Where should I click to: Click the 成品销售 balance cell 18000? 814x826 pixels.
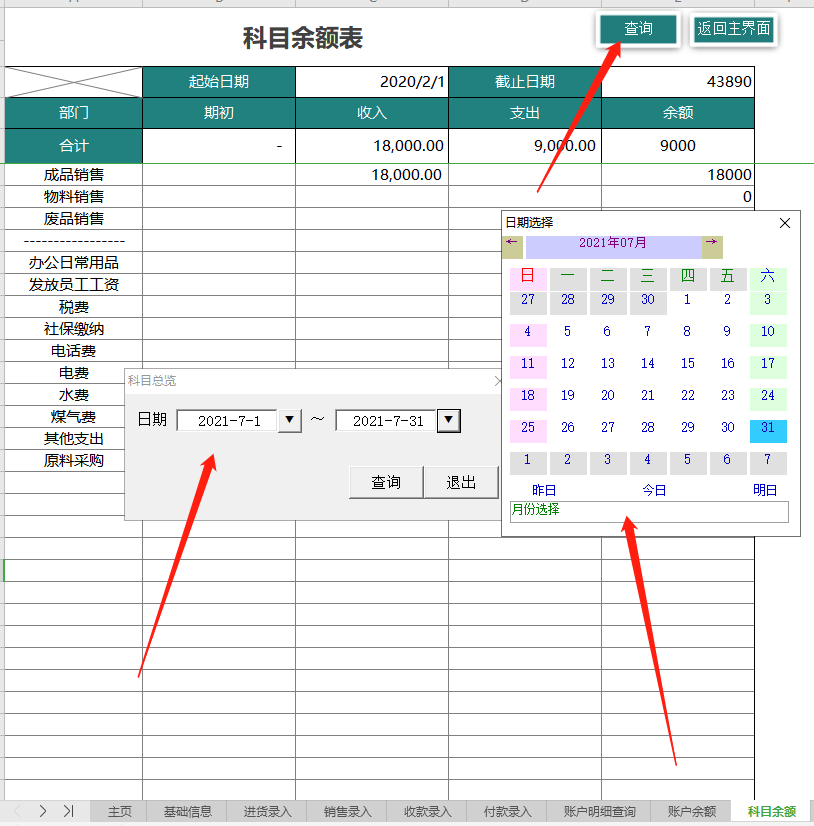coord(678,174)
